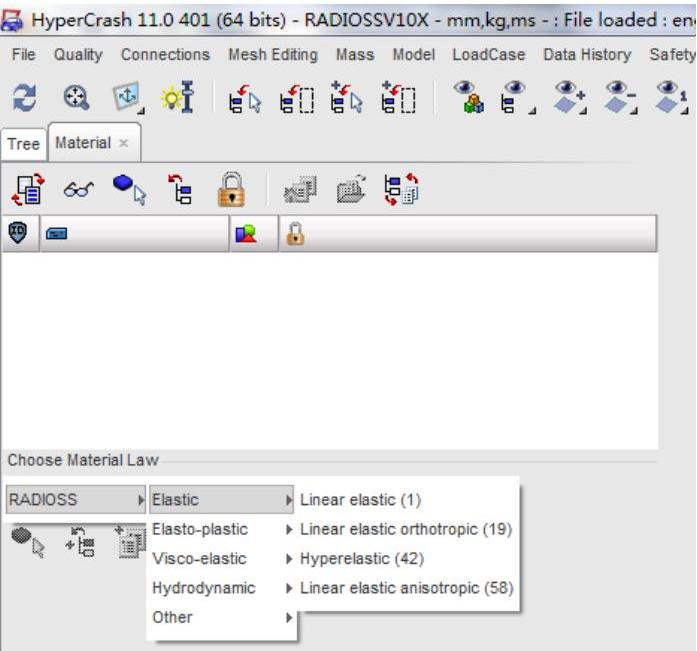697x651 pixels.
Task: Open the Model menu
Action: (414, 55)
